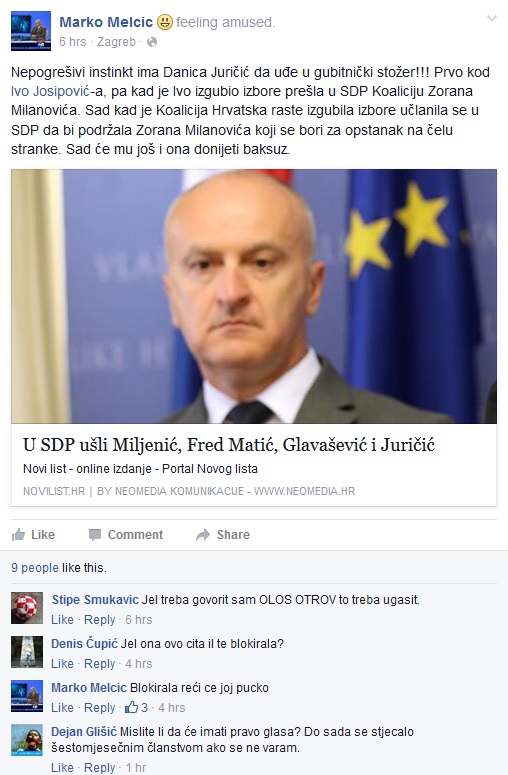Open Zagreb location link in post header

tap(116, 42)
